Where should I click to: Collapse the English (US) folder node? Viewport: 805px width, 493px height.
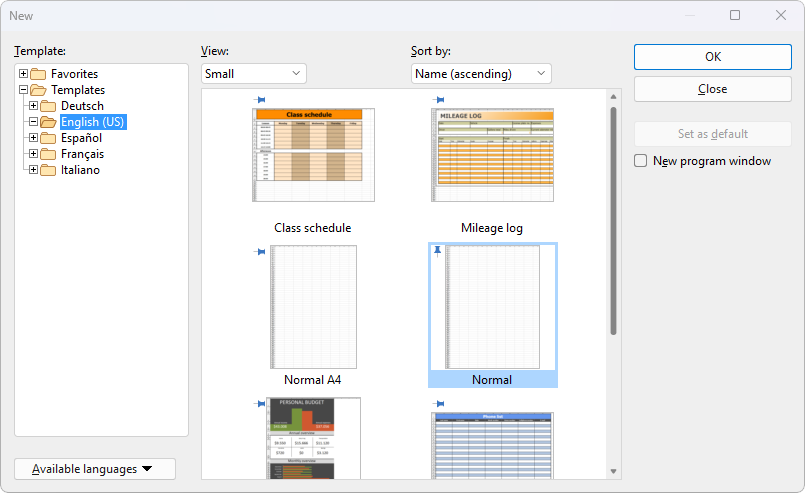33,122
